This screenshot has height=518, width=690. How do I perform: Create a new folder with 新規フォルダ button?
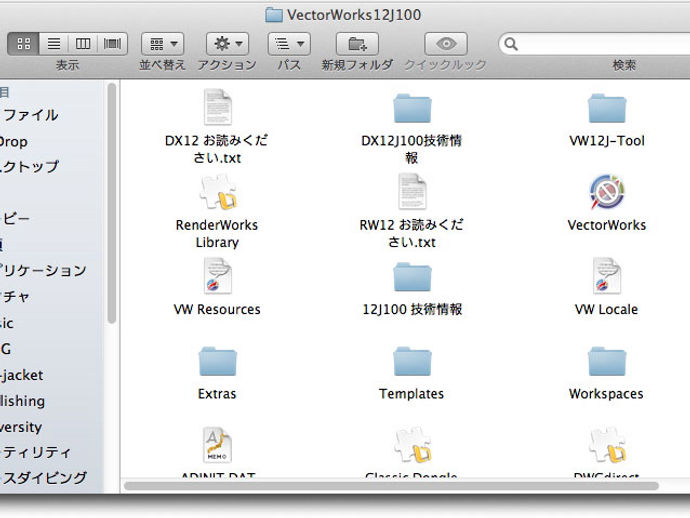coord(357,44)
